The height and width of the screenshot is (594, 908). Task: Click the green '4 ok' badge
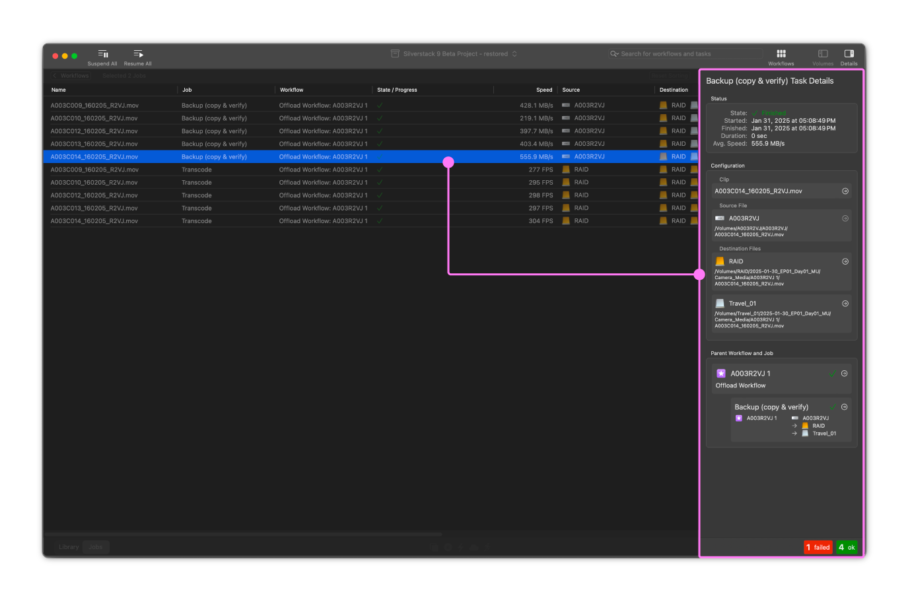(846, 547)
